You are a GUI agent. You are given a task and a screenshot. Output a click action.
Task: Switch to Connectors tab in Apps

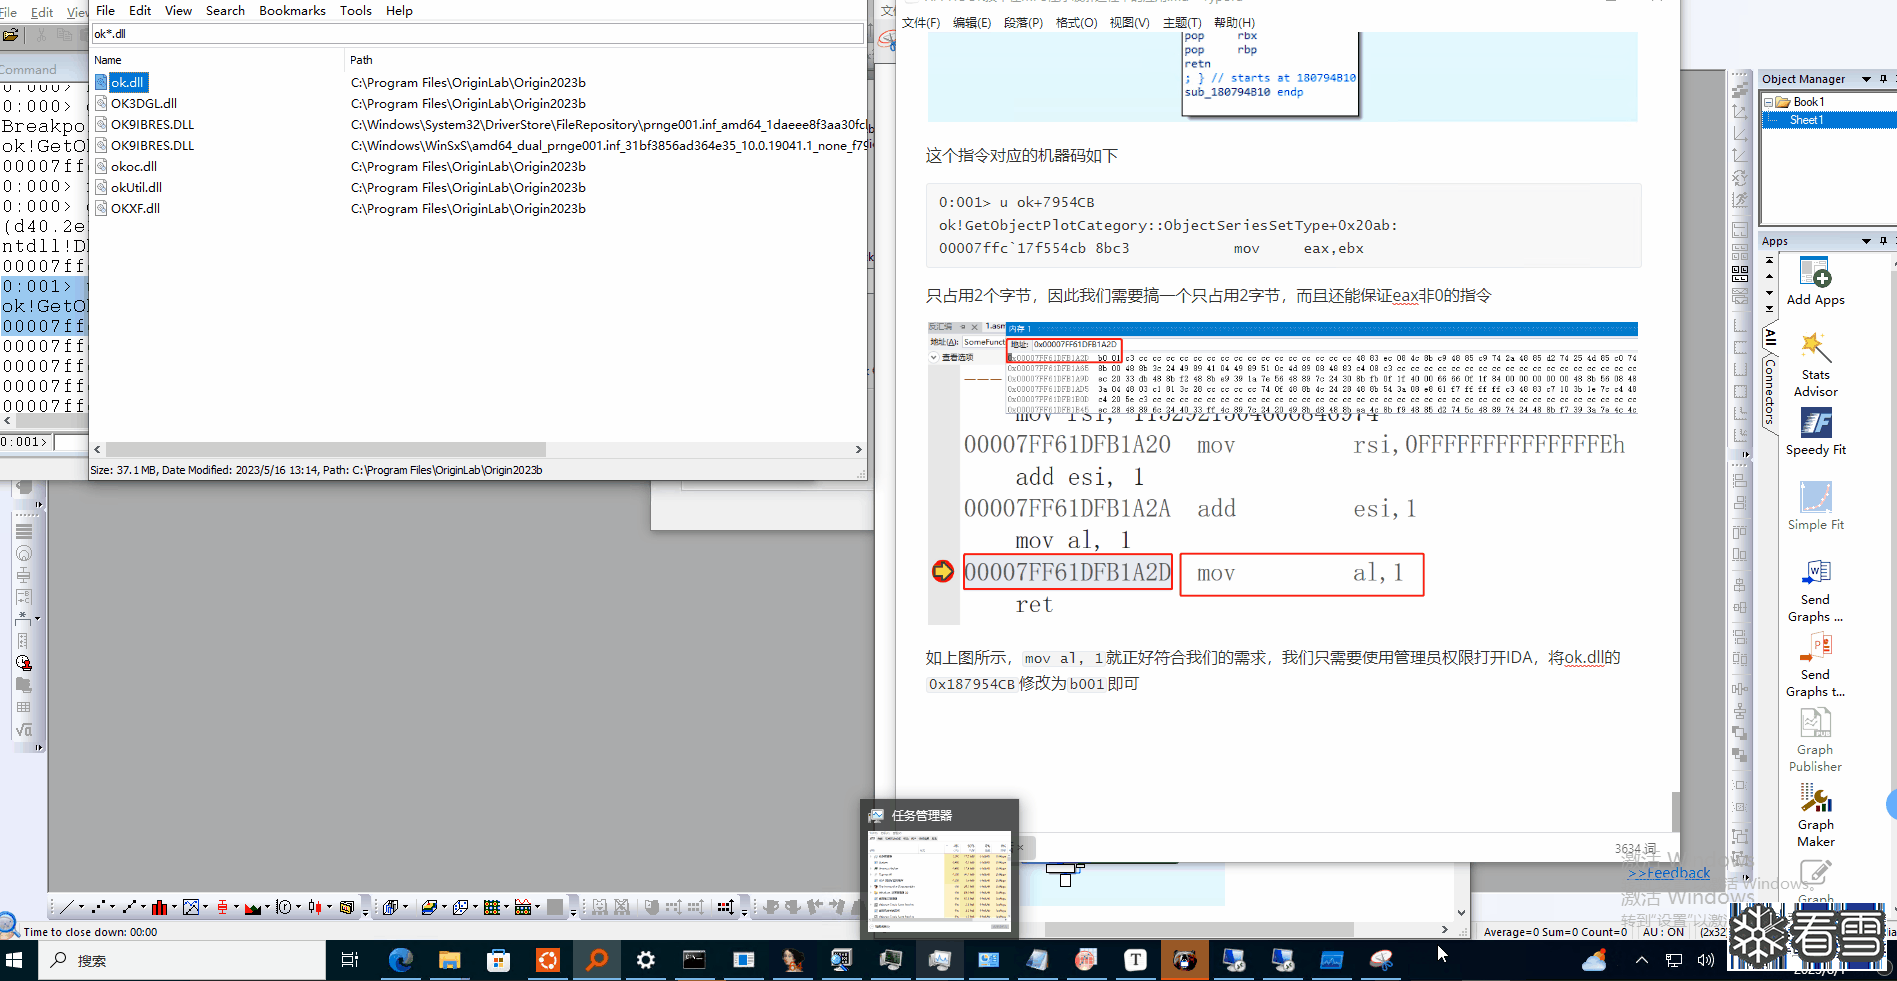point(1769,393)
